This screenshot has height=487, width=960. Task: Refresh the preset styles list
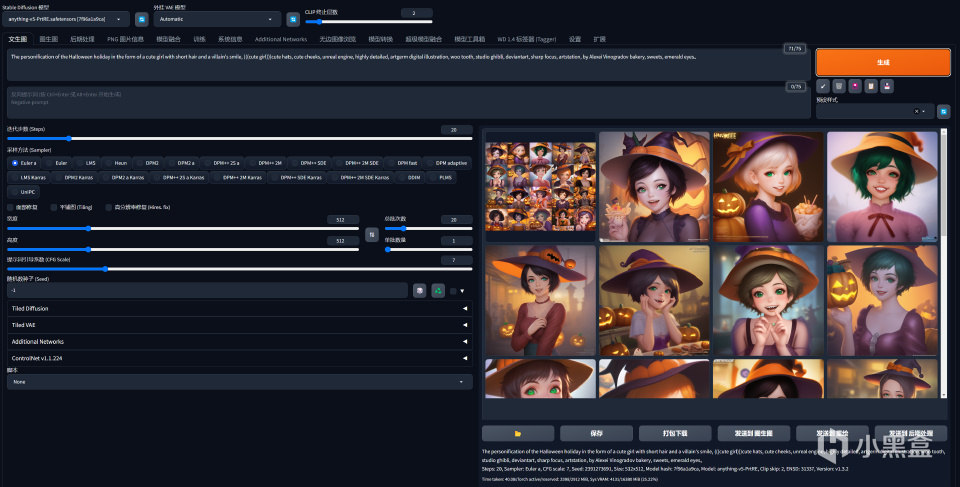[943, 111]
